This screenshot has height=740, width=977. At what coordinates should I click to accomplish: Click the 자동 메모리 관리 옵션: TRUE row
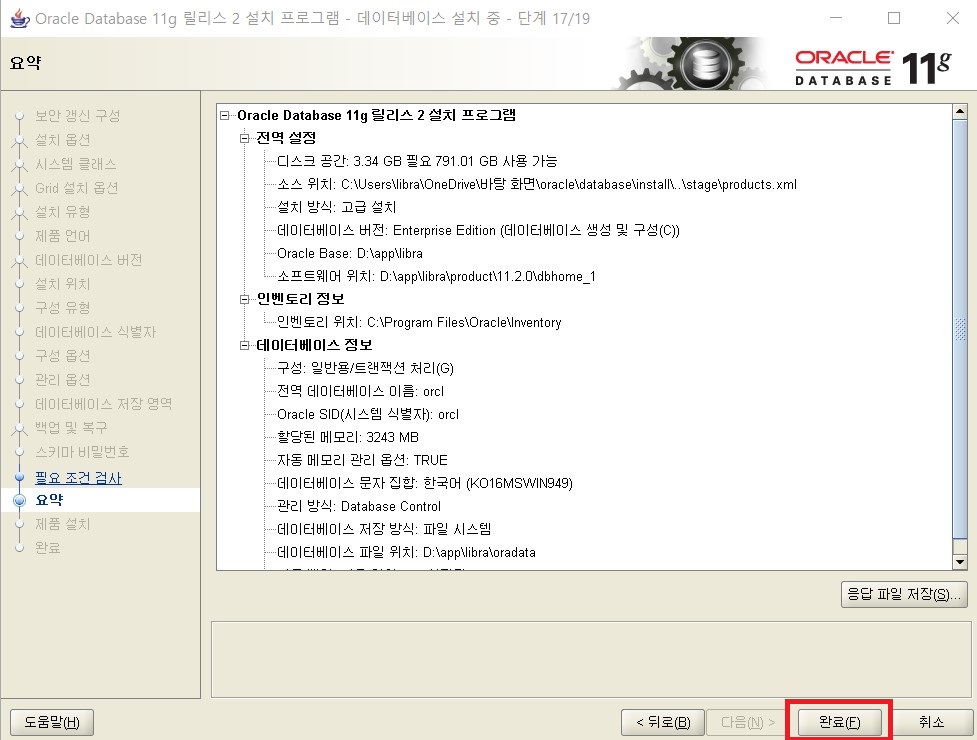pyautogui.click(x=362, y=461)
